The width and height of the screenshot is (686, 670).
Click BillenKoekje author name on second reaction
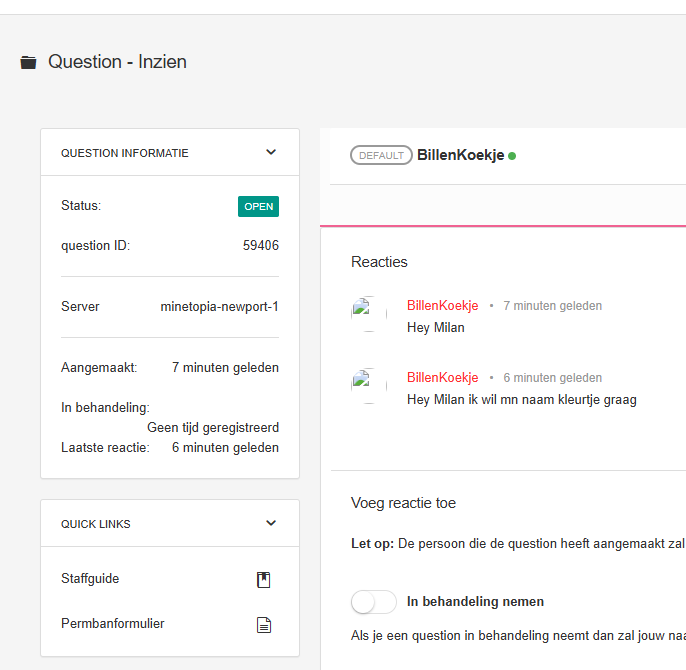tap(442, 378)
